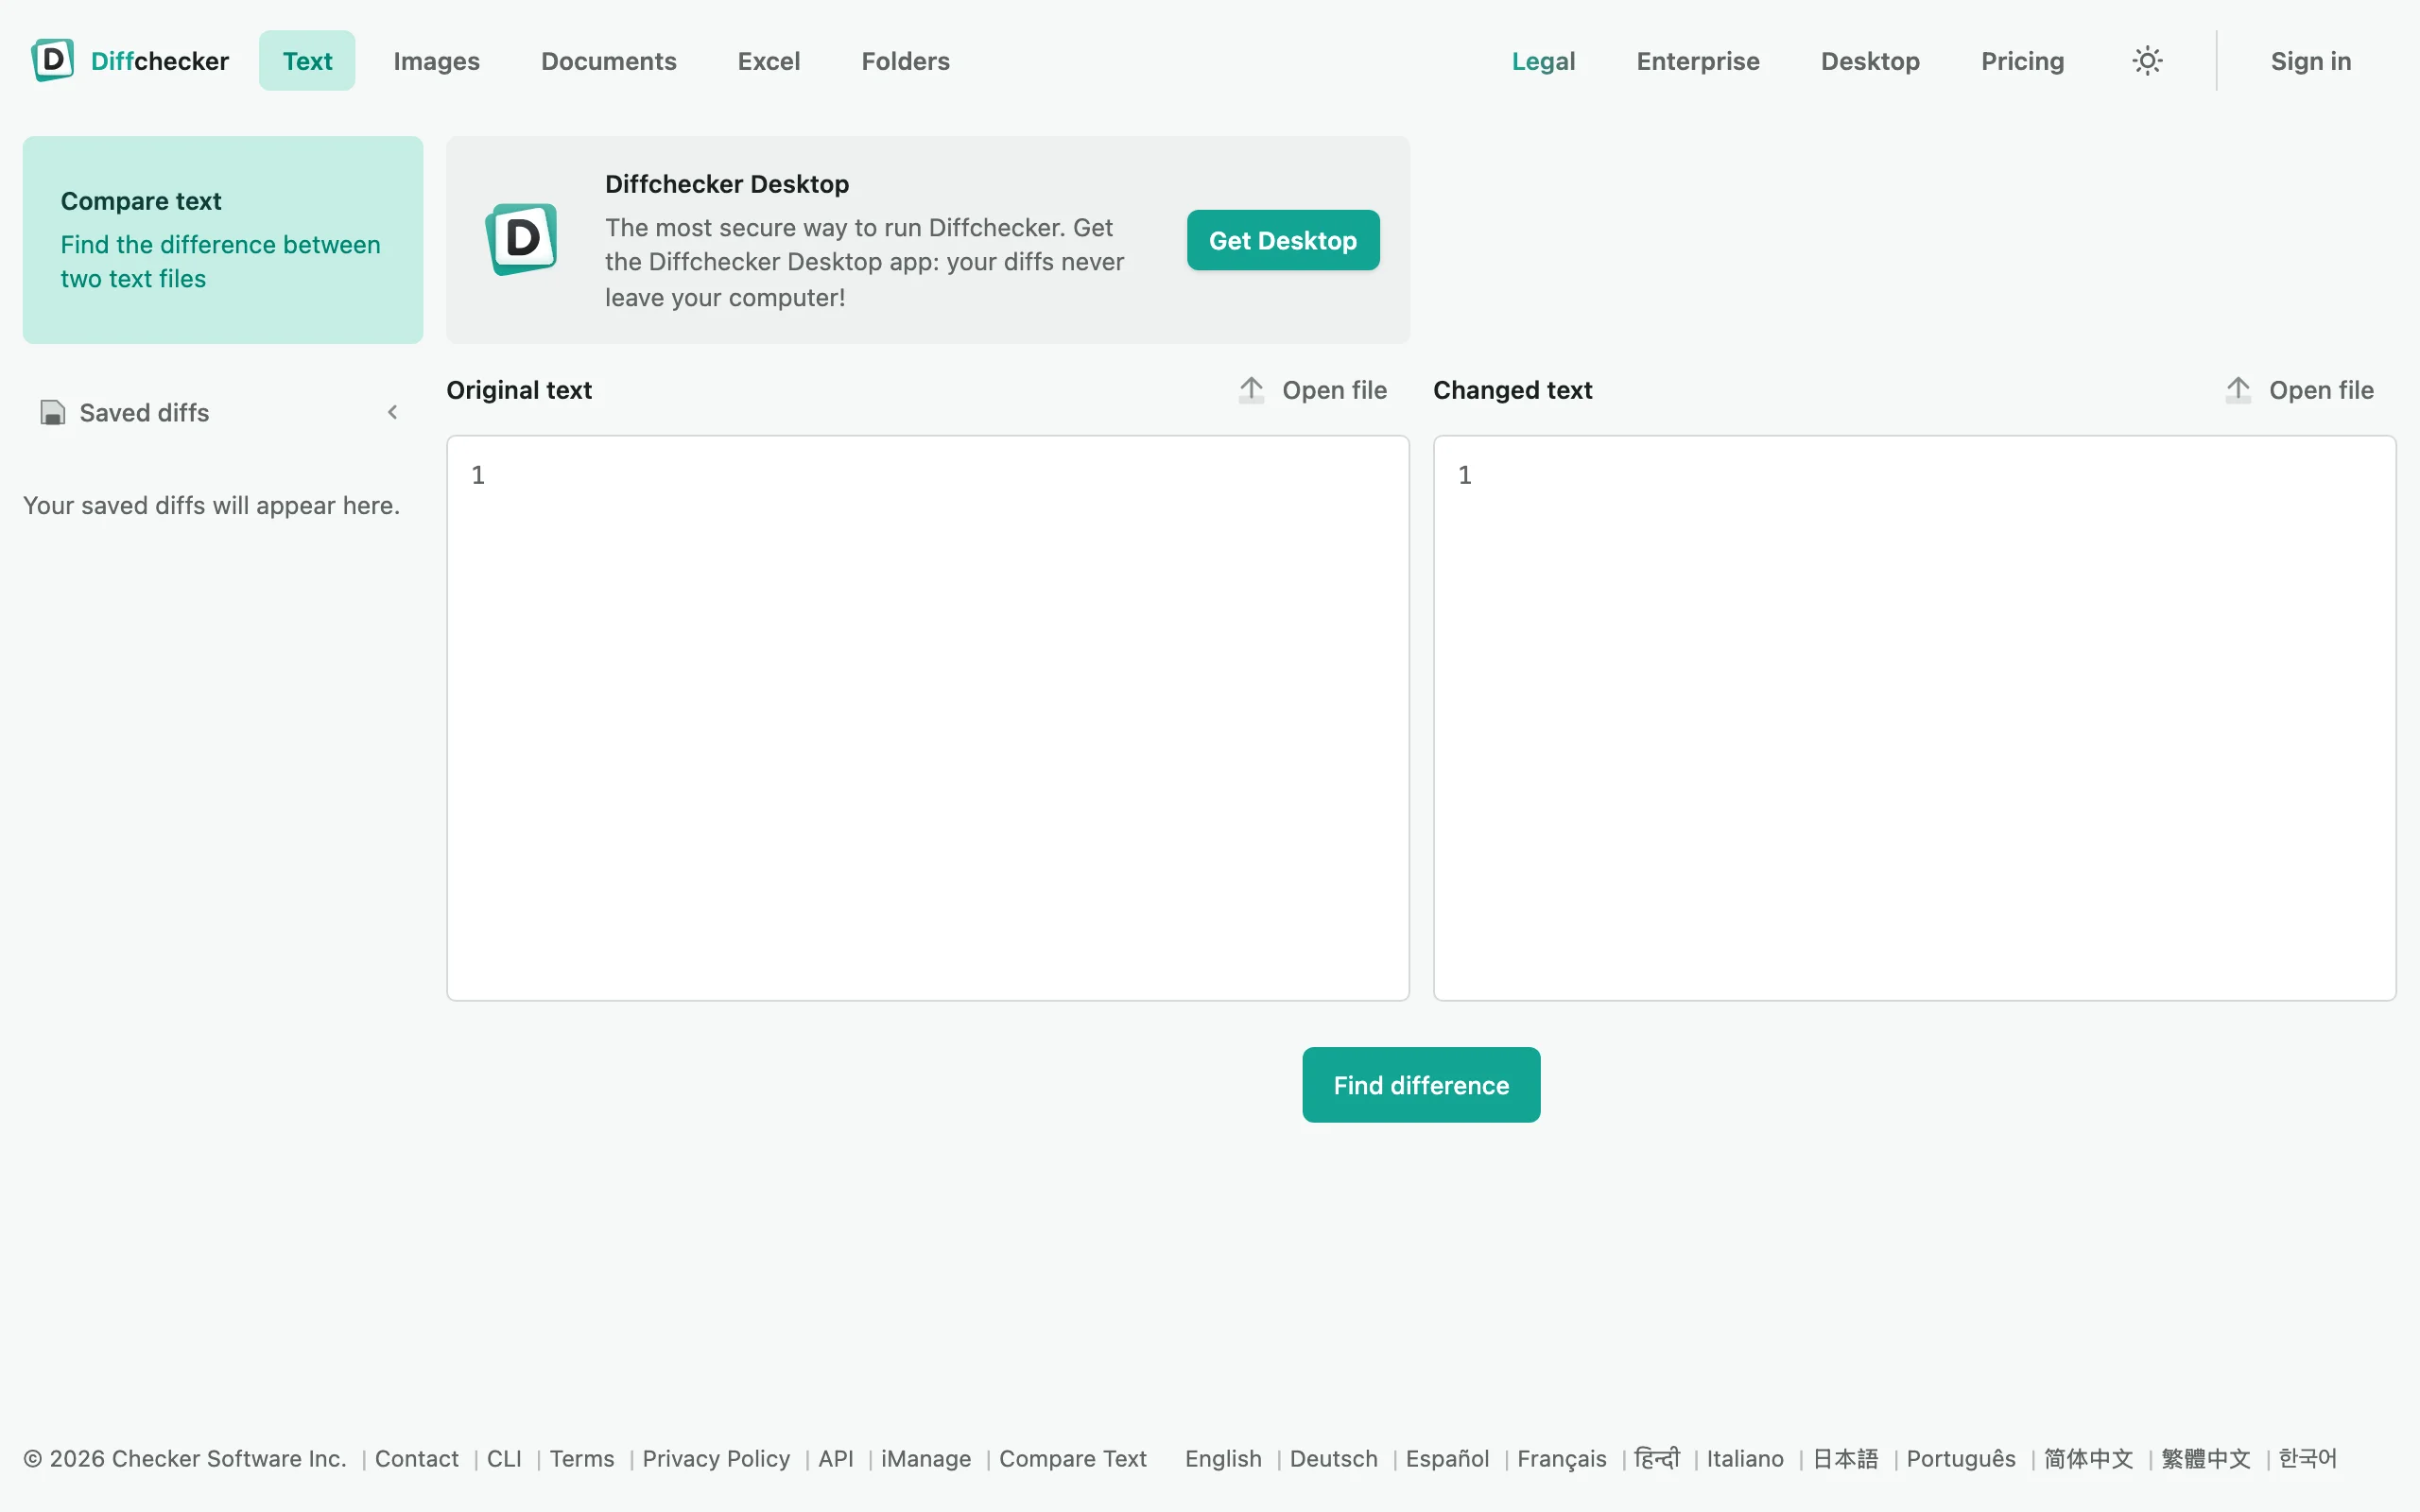2420x1512 pixels.
Task: Select the Text tab
Action: [x=307, y=61]
